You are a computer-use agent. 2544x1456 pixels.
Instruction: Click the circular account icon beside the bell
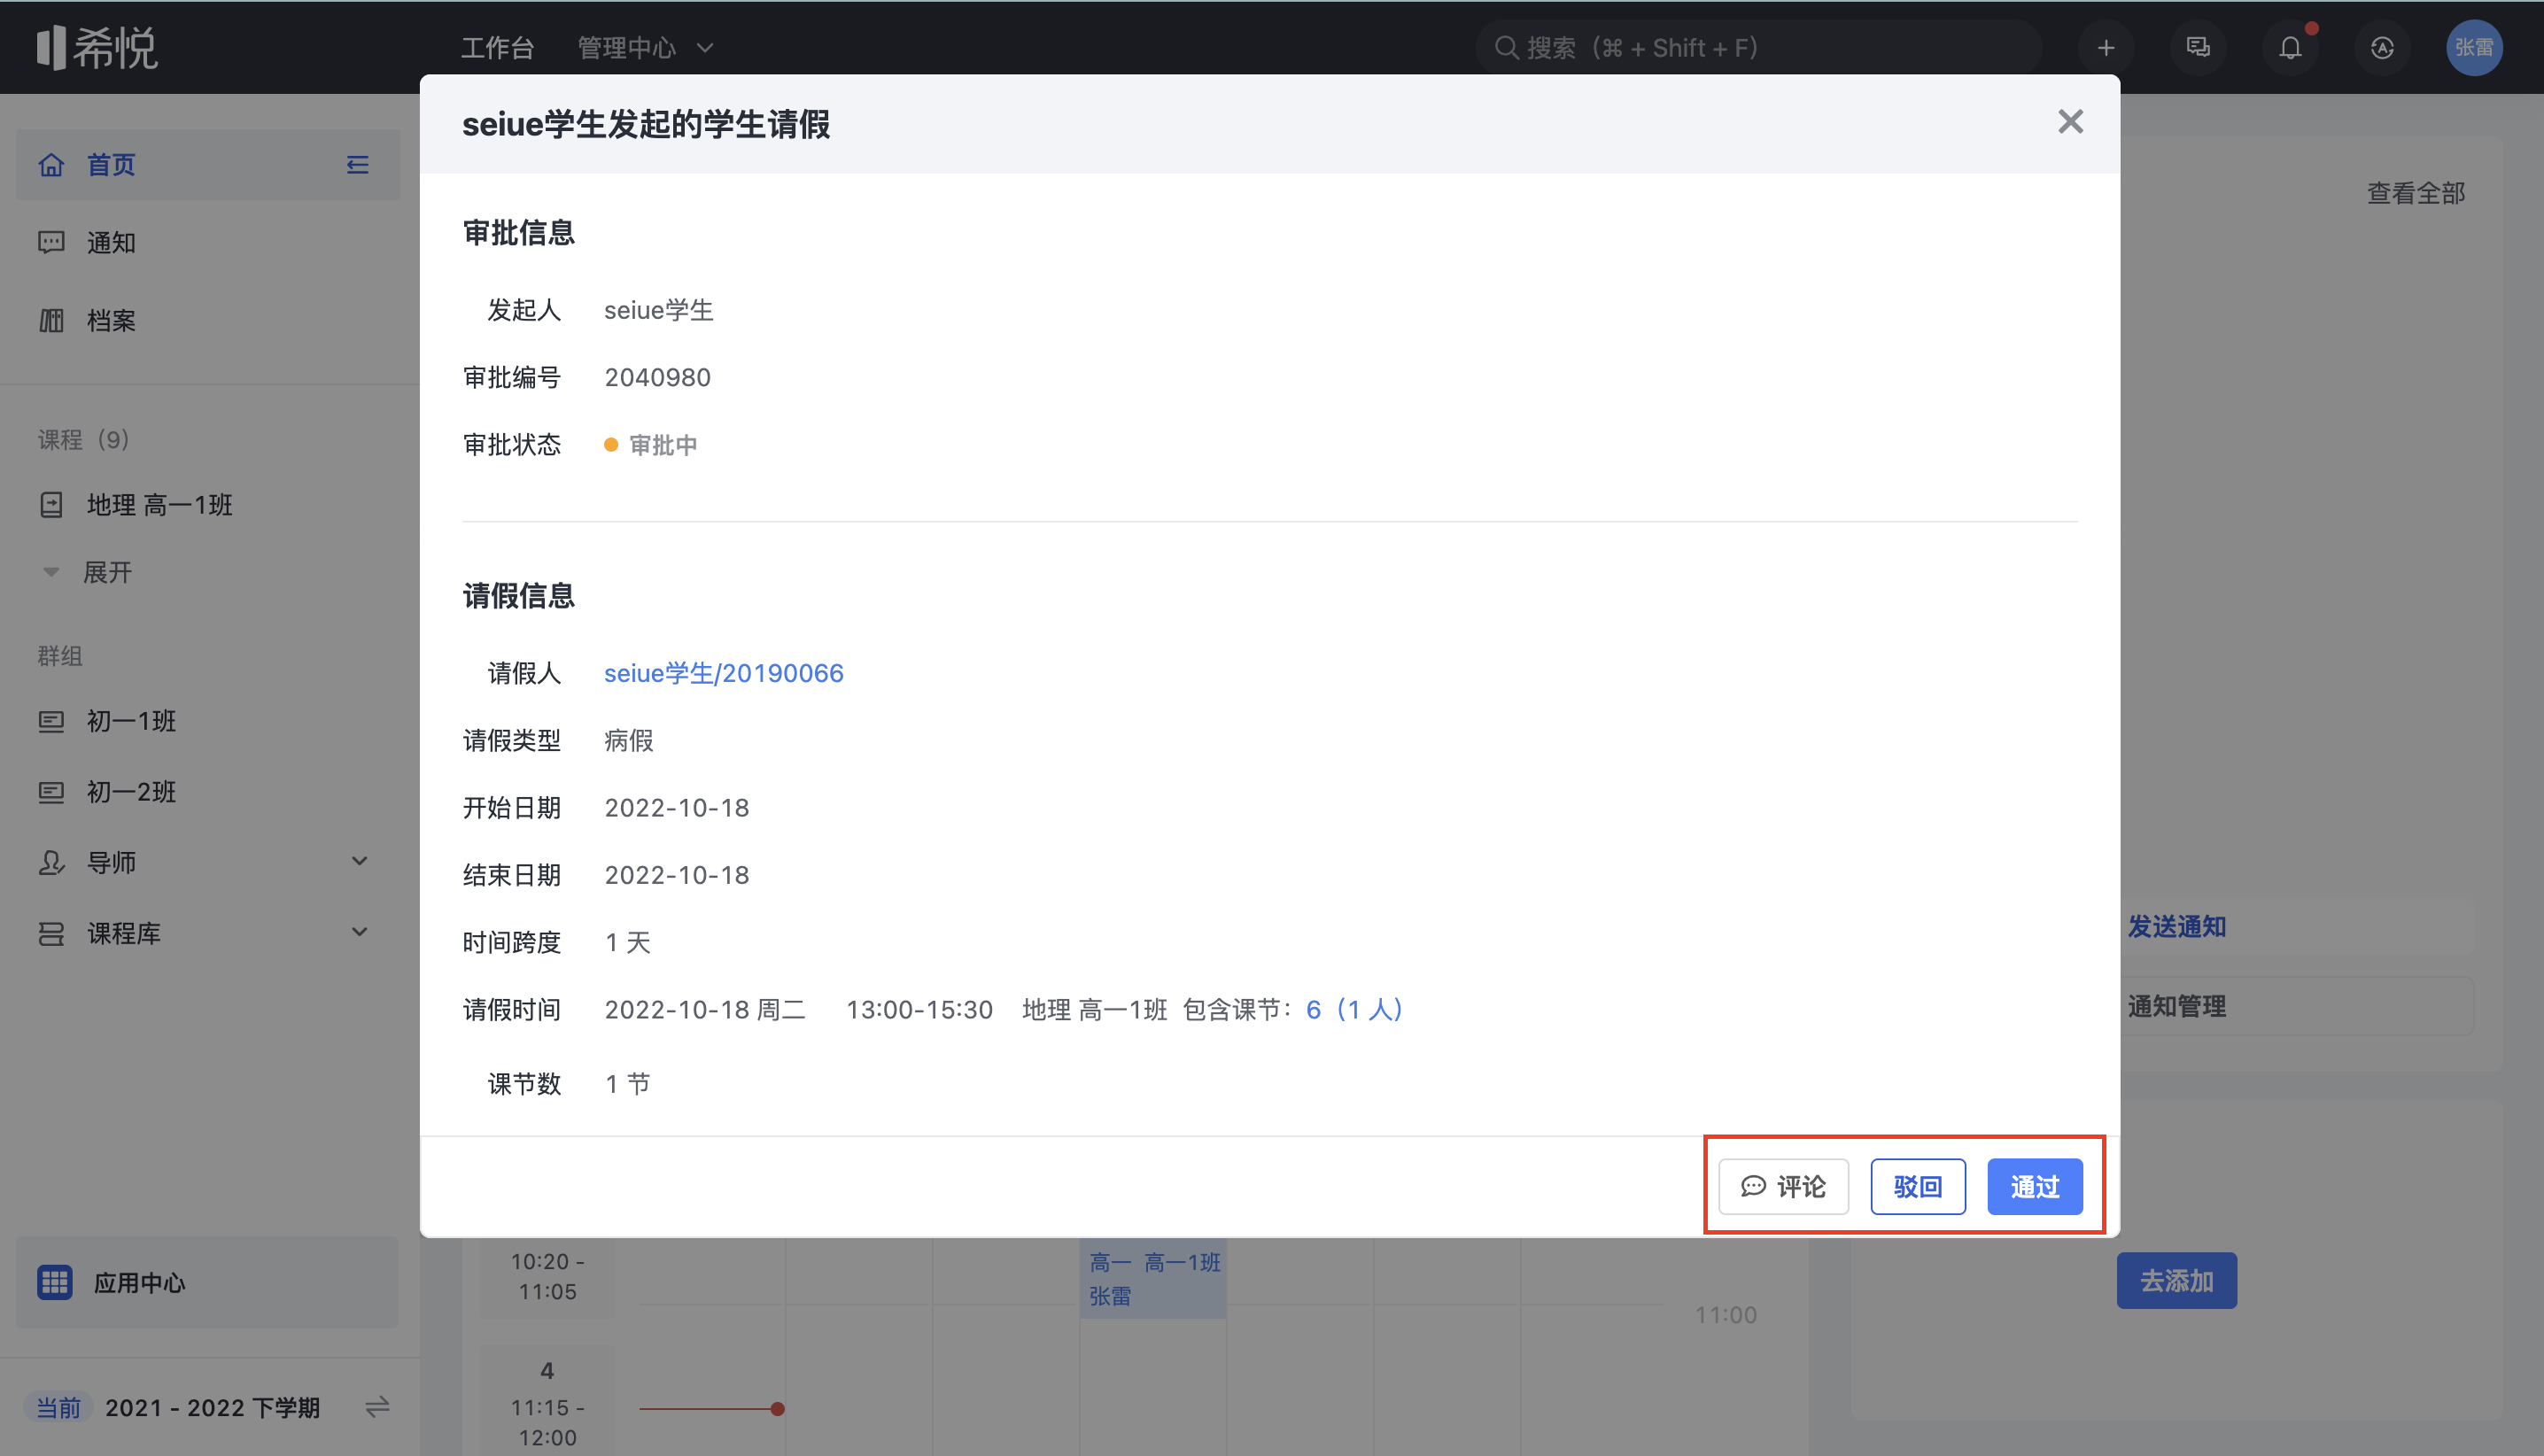(2381, 47)
